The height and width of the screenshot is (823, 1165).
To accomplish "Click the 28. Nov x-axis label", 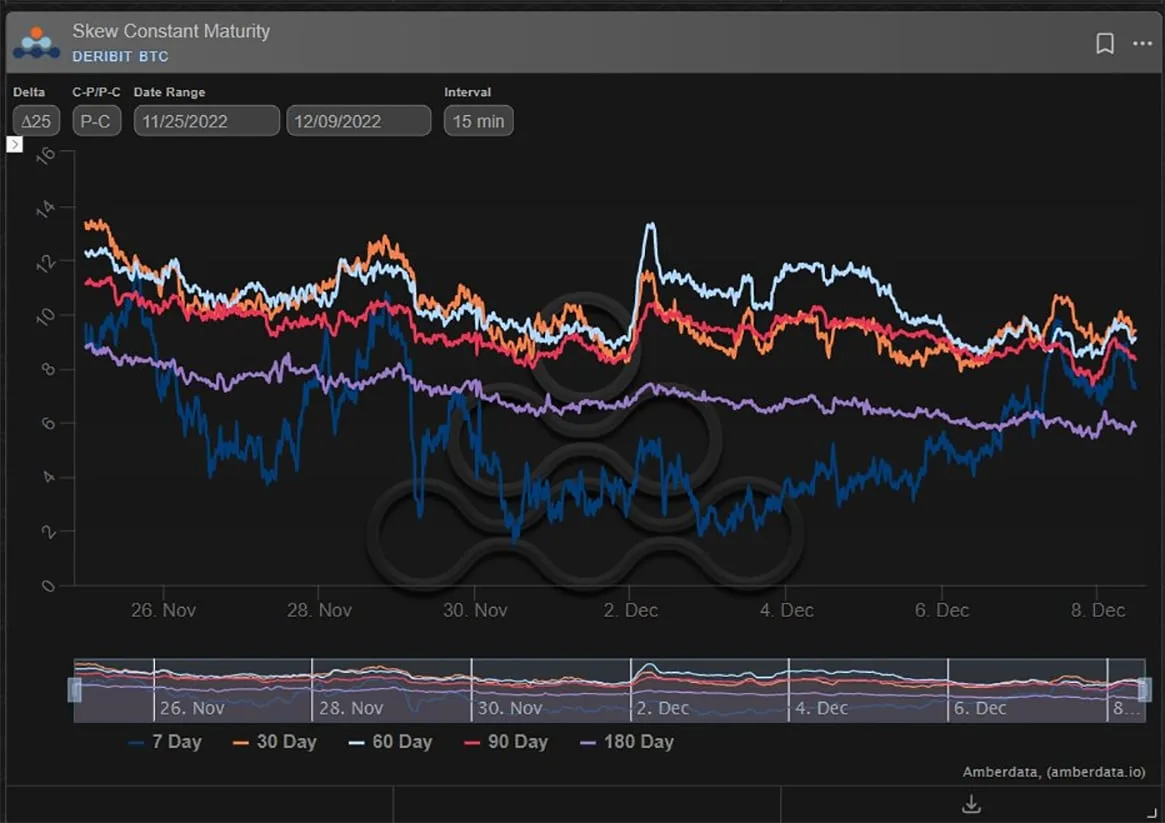I will 319,611.
